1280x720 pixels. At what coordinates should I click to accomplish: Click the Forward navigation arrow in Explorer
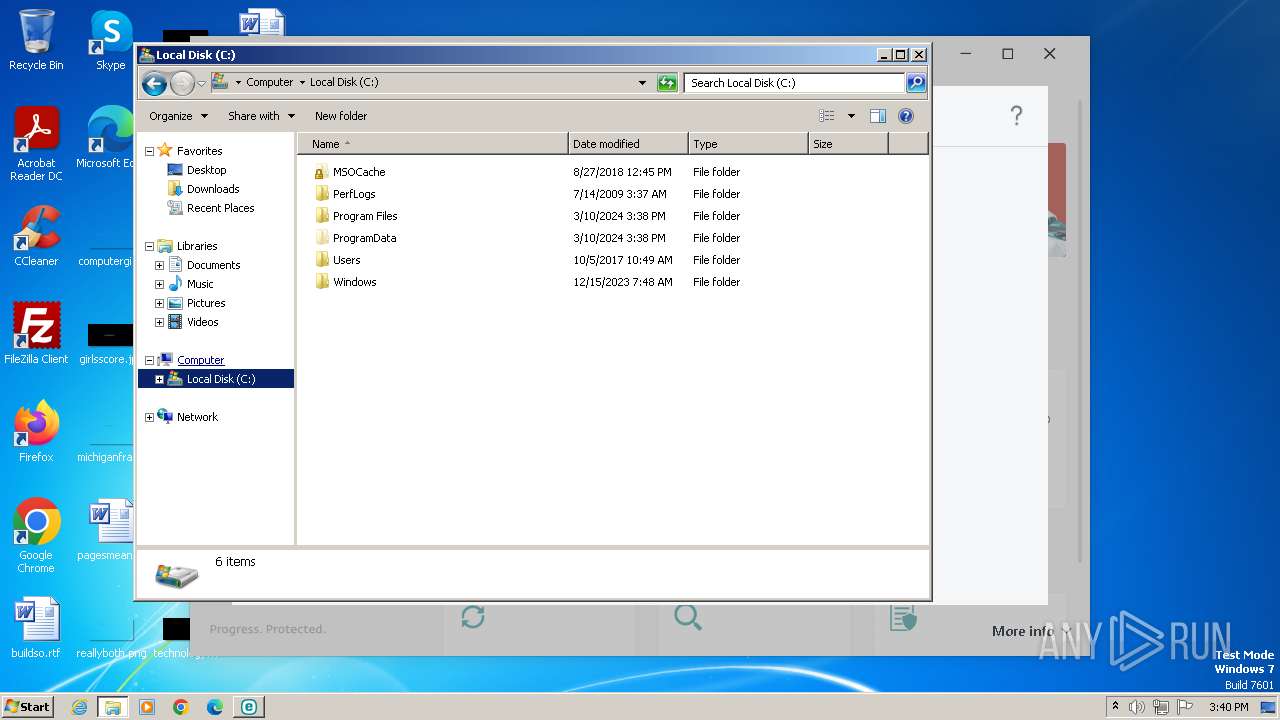click(x=182, y=83)
